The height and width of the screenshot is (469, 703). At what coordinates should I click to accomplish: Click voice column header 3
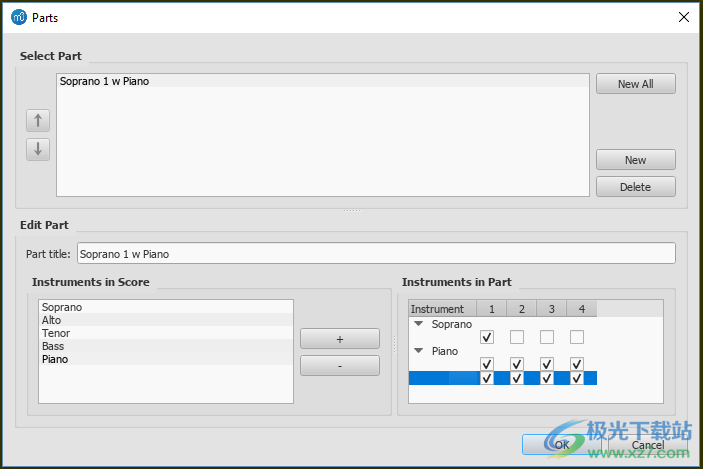point(551,309)
